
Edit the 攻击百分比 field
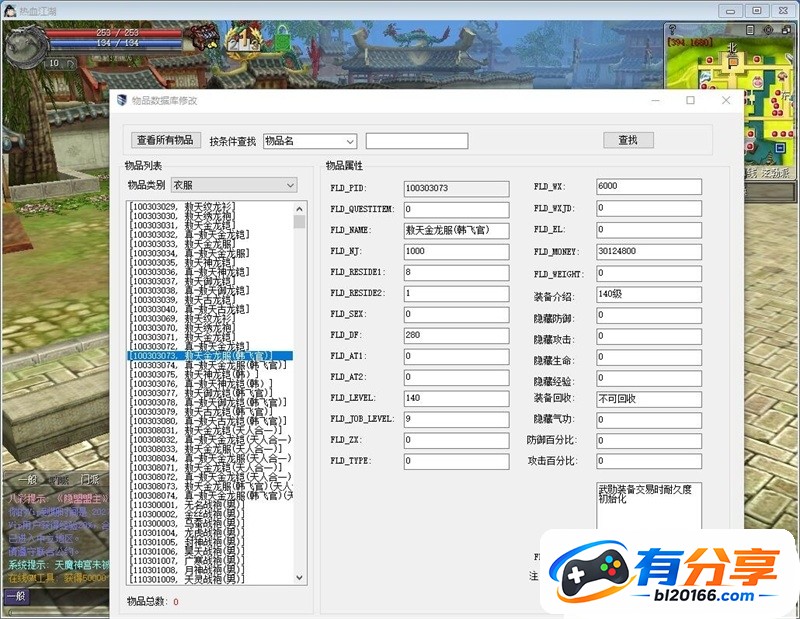(x=648, y=461)
